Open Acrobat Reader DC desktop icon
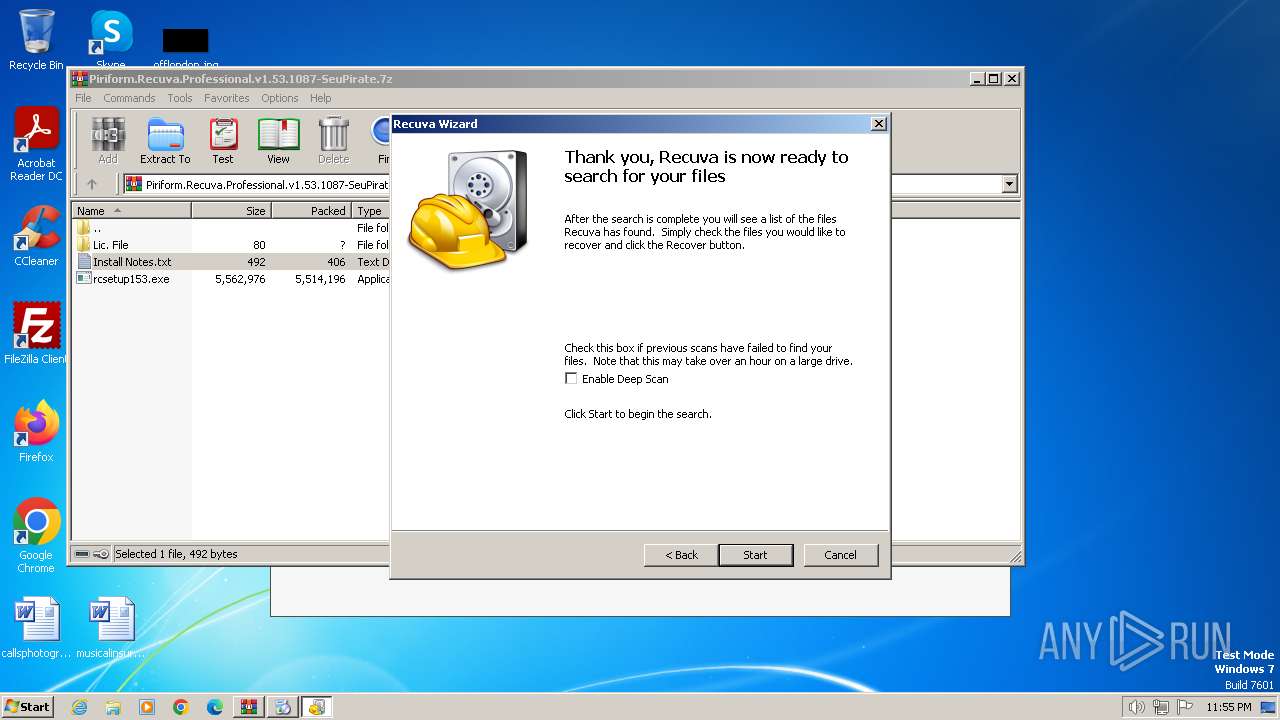 36,144
